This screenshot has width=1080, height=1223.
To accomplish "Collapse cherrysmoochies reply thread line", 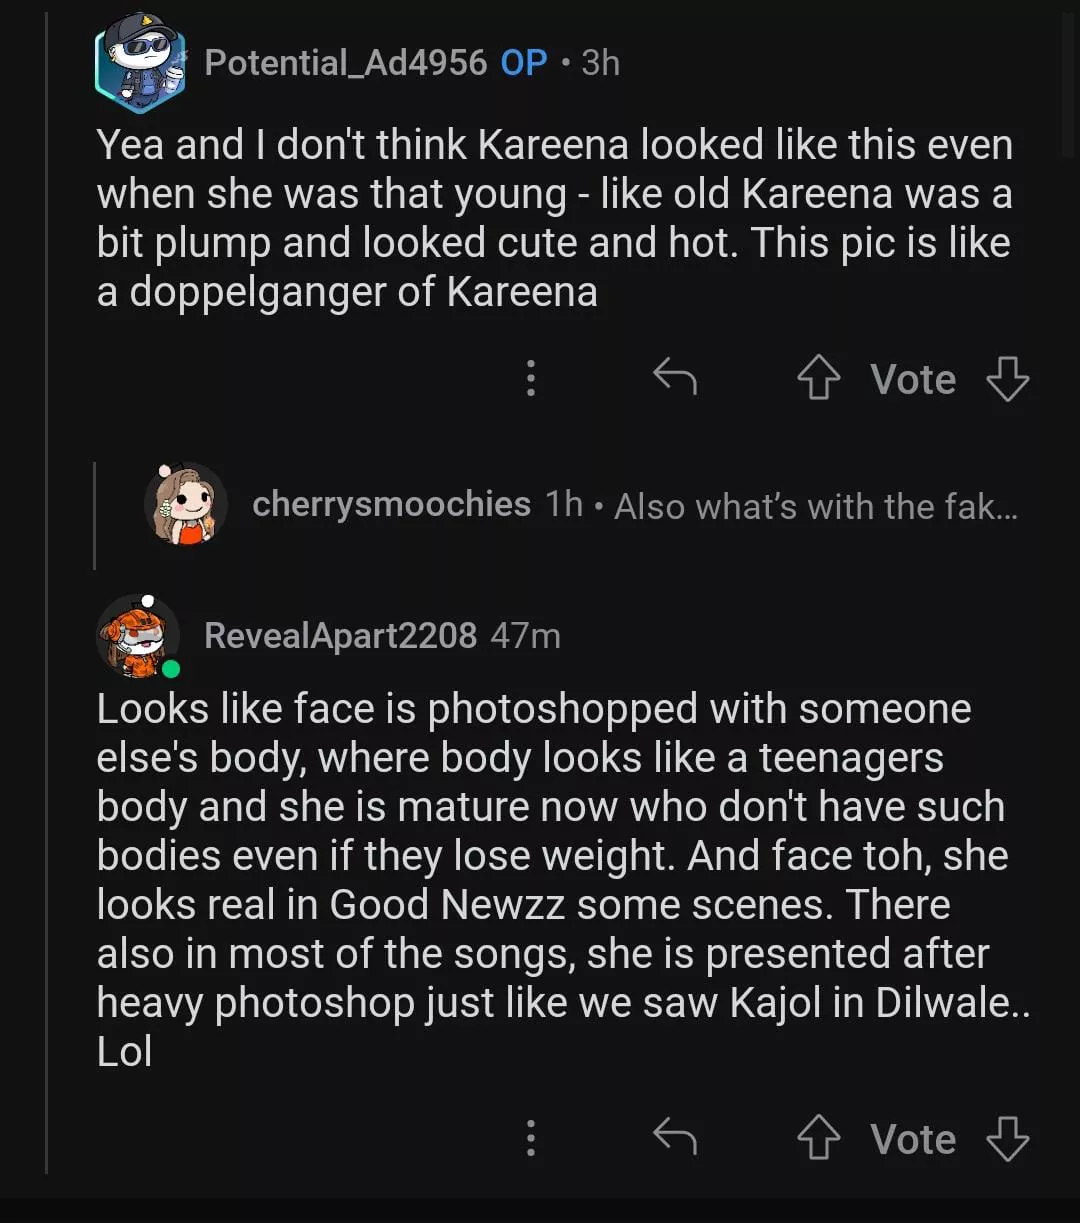I will coord(95,515).
